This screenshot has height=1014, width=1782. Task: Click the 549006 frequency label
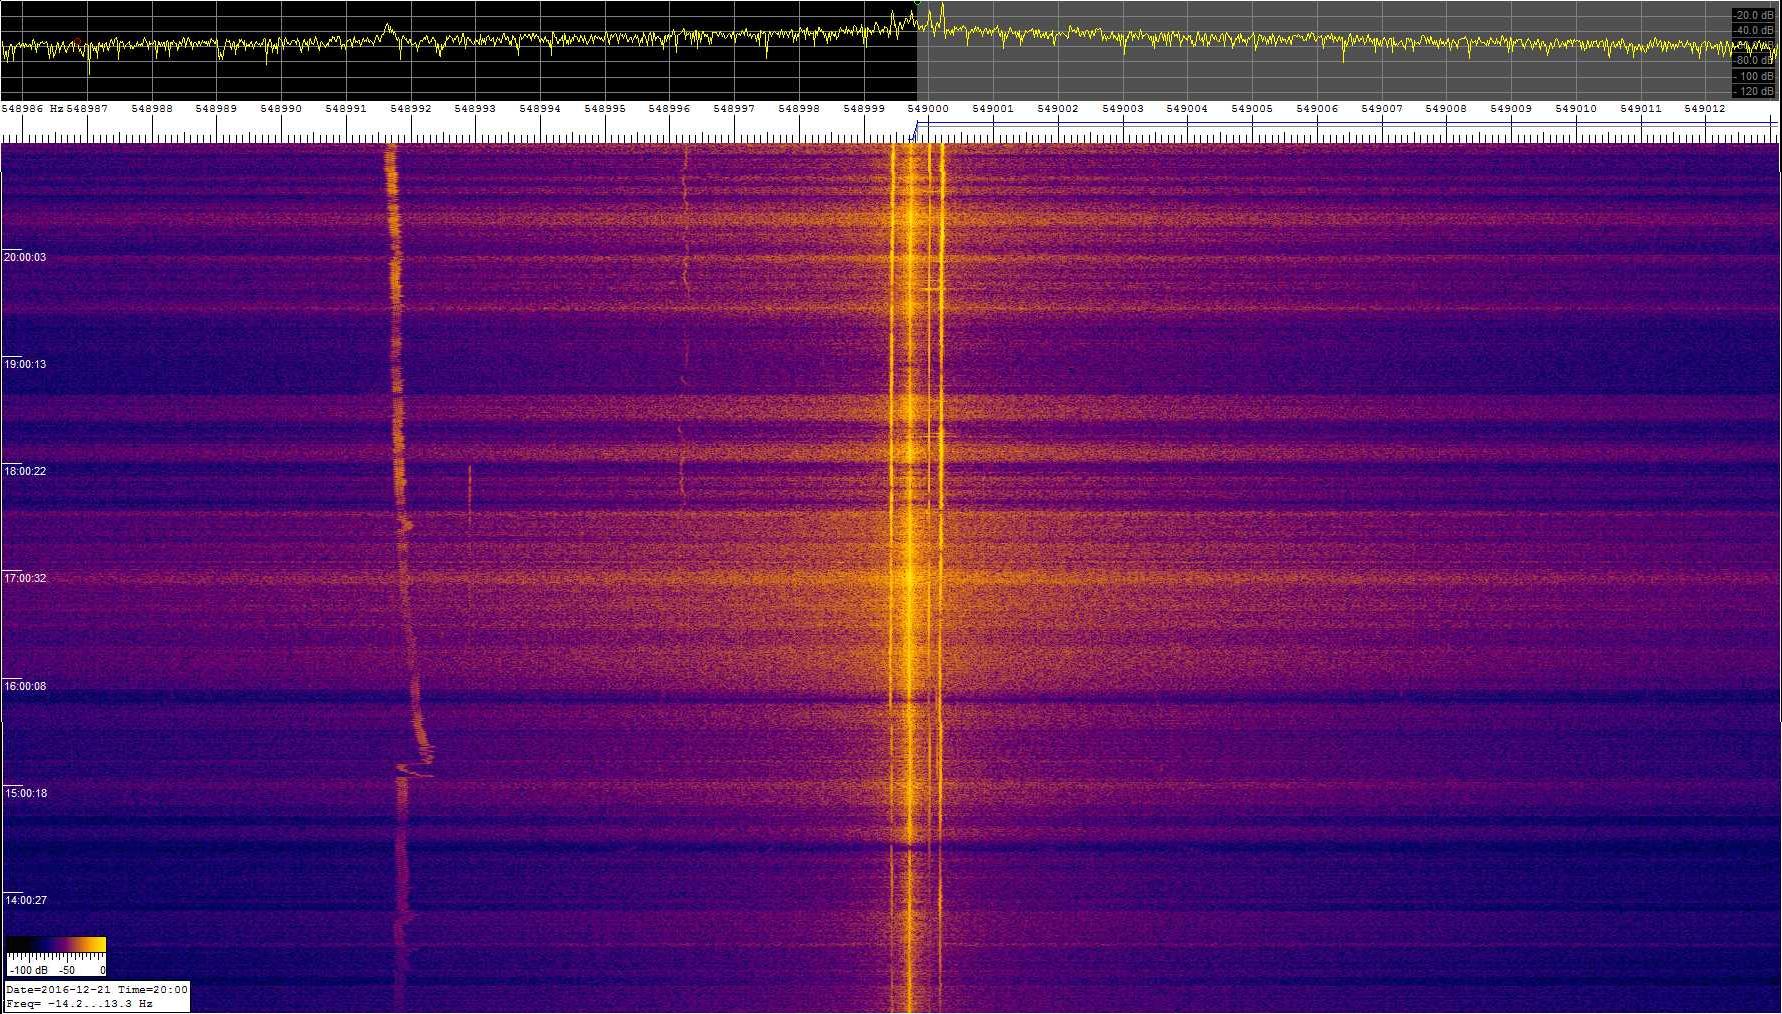point(1317,108)
